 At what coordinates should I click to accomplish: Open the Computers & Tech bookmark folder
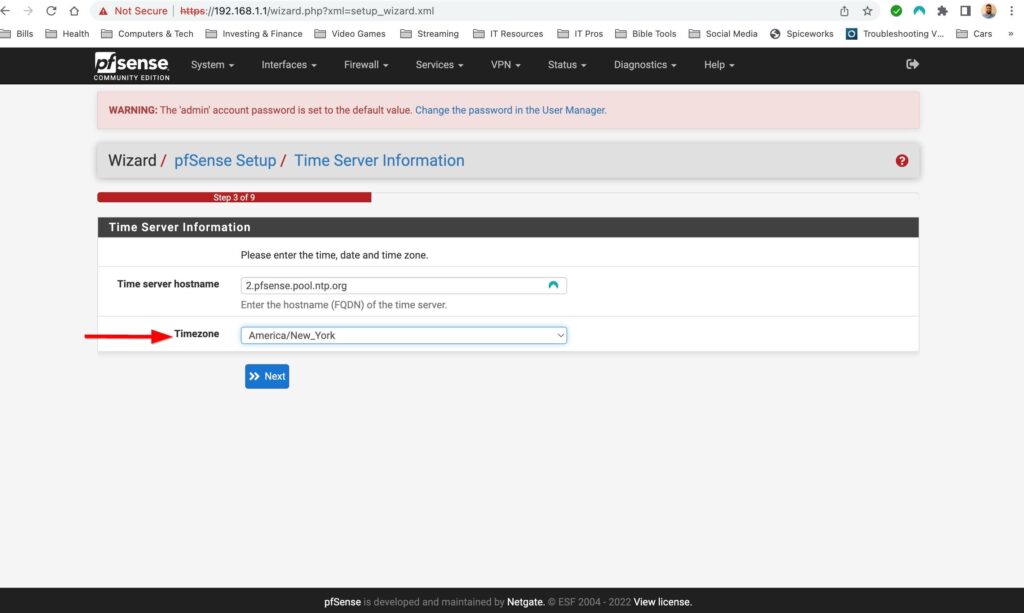pyautogui.click(x=147, y=34)
